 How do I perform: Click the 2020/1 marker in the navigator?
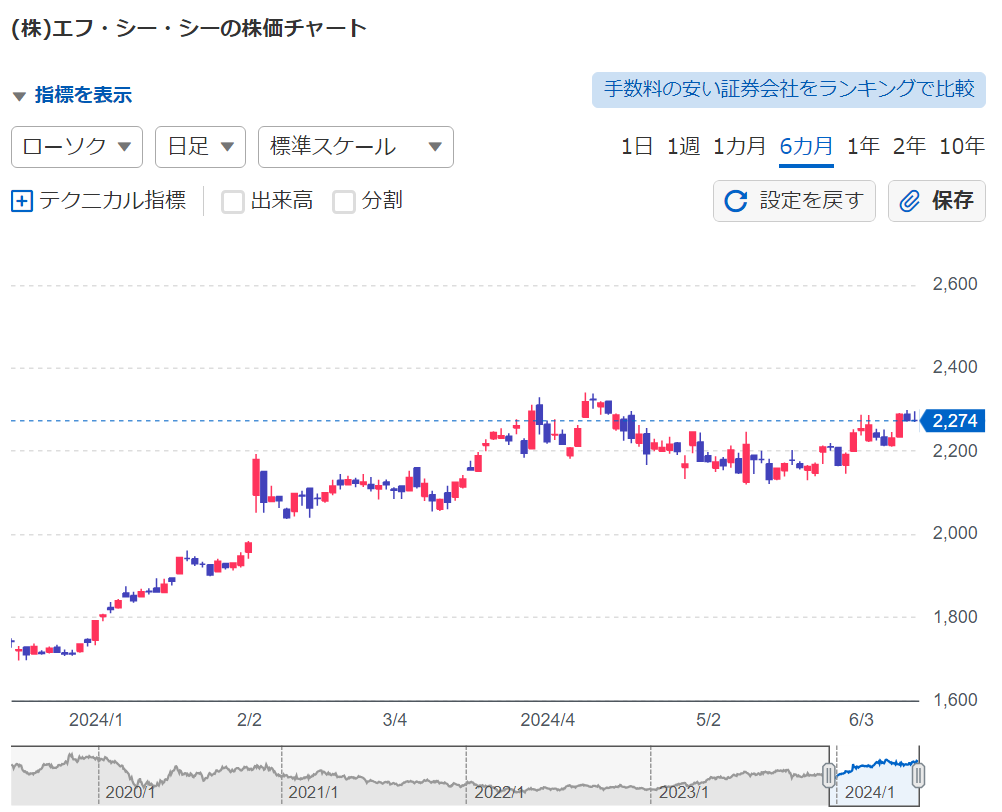point(130,792)
